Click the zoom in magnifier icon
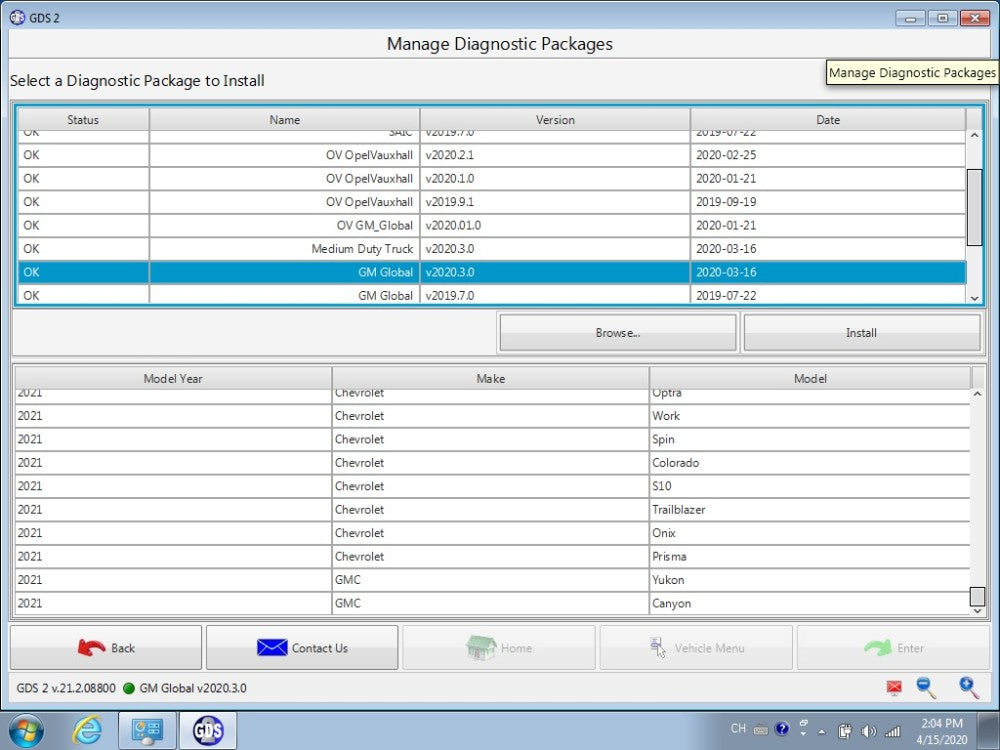The width and height of the screenshot is (1000, 750). click(x=967, y=688)
